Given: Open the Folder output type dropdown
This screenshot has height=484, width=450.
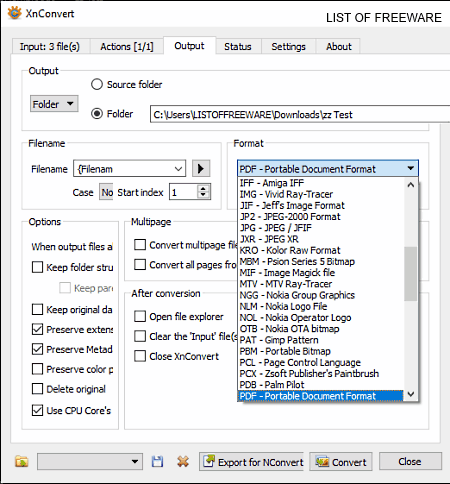Looking at the screenshot, I should 54,104.
